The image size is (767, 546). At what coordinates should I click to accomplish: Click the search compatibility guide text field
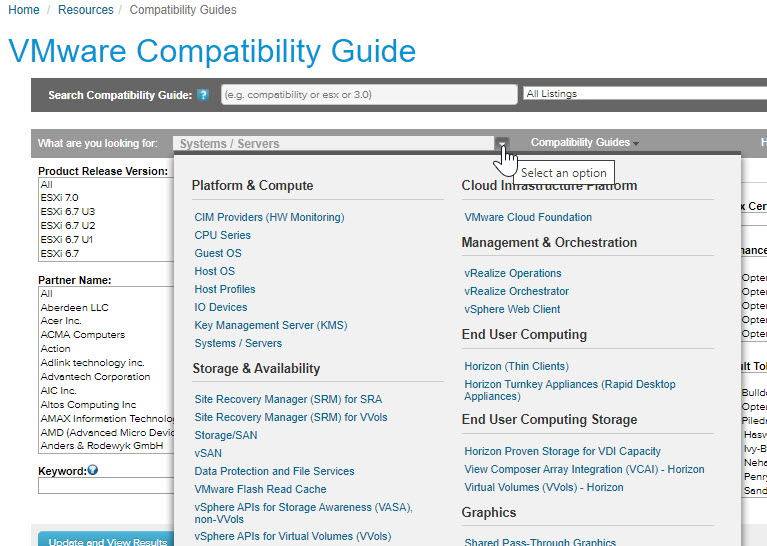[368, 94]
